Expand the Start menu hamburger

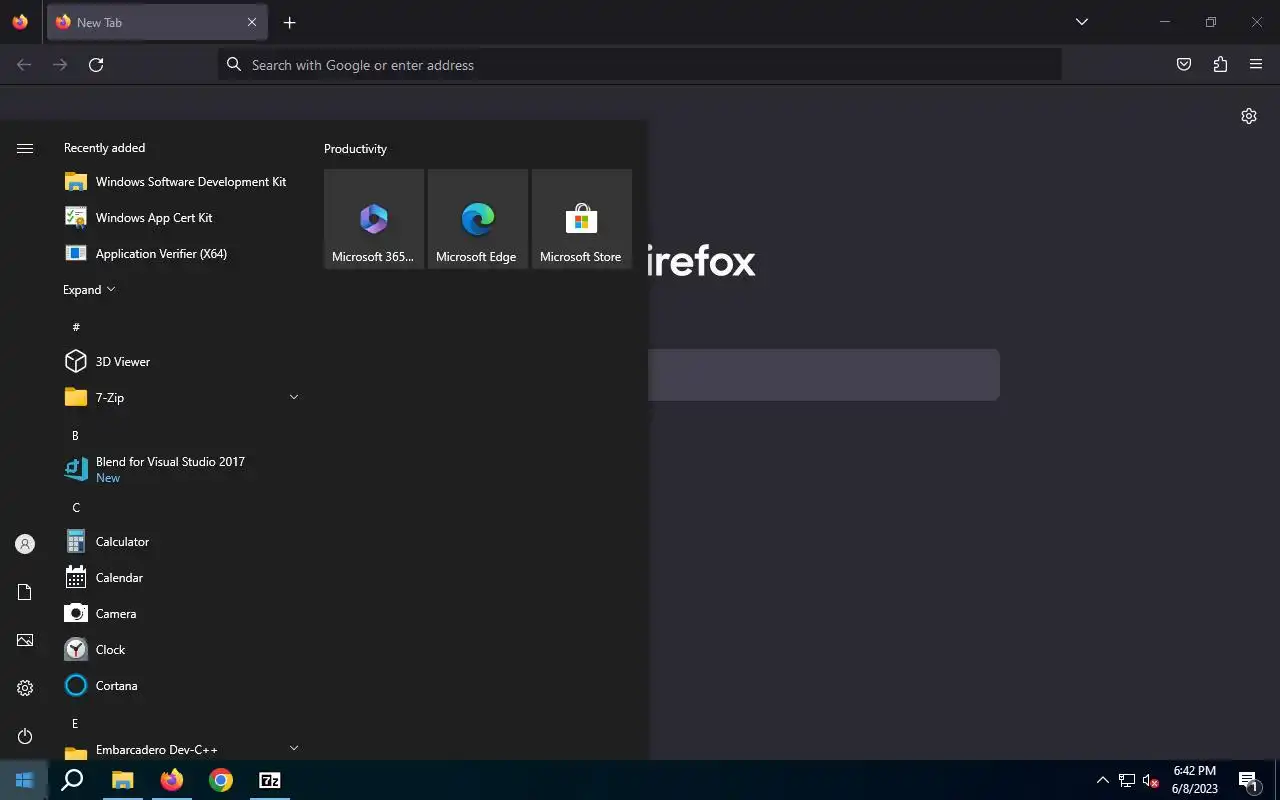(x=25, y=148)
